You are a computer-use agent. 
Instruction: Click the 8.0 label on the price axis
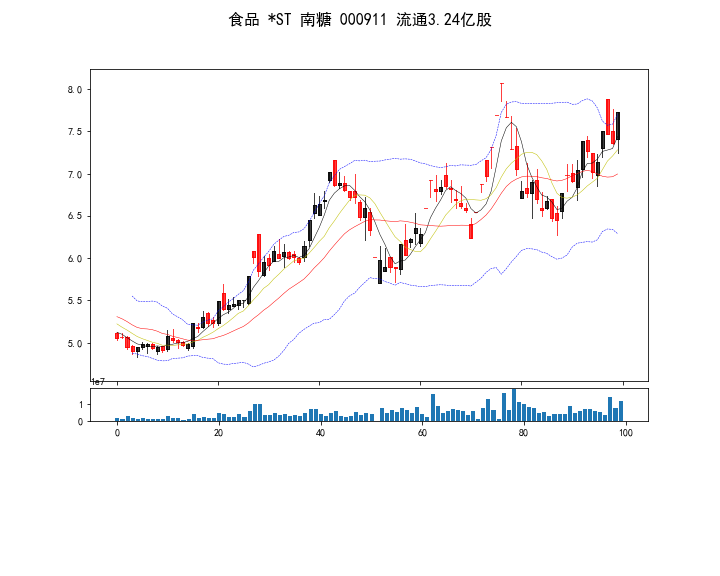[75, 90]
